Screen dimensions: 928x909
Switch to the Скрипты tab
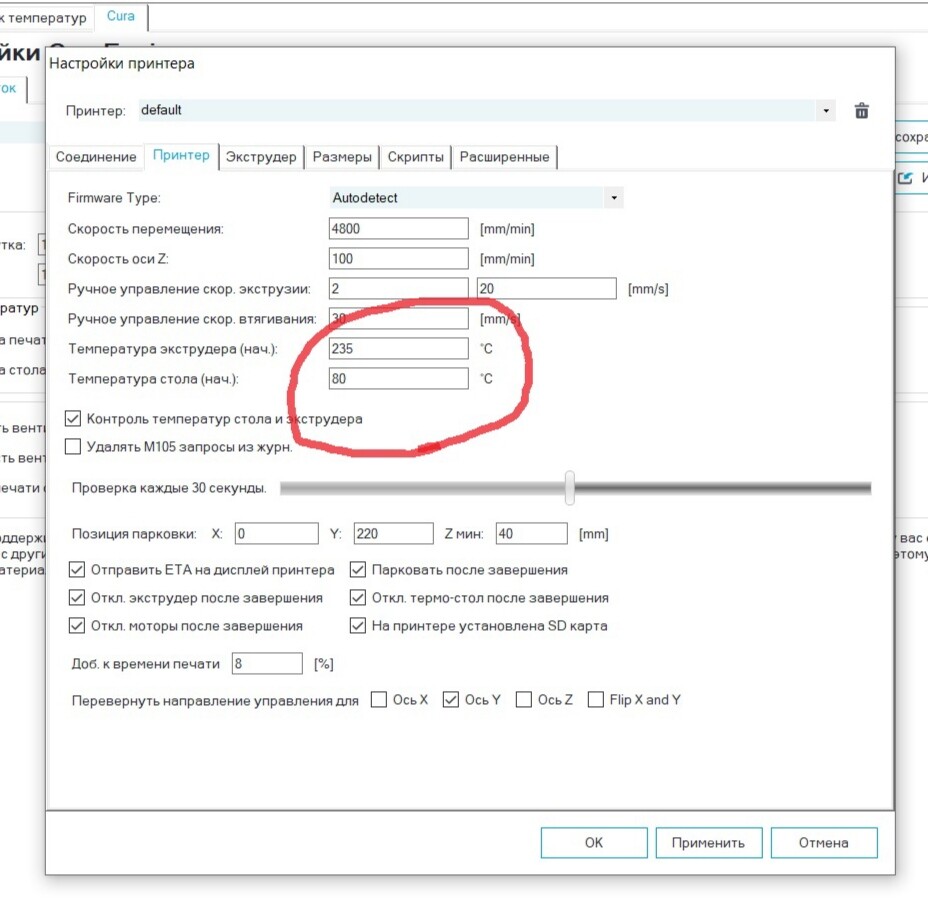[415, 157]
